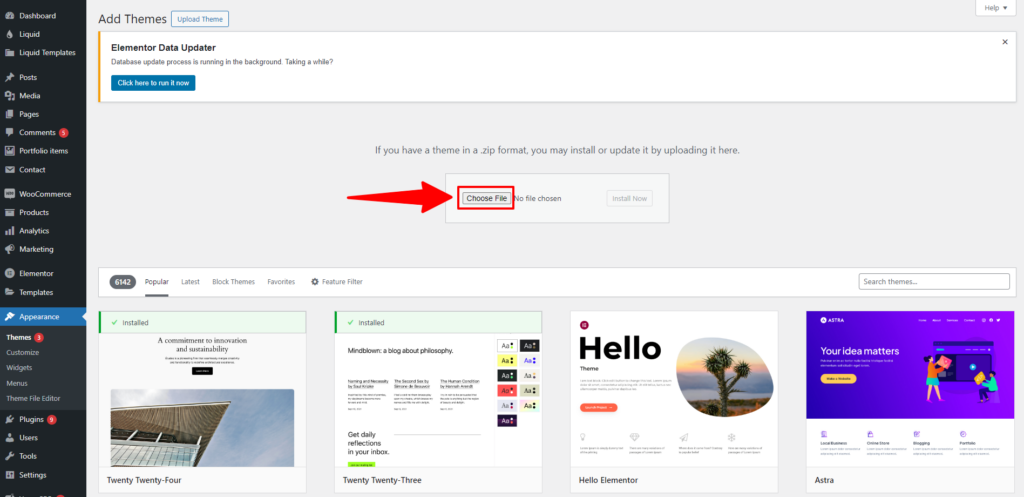This screenshot has width=1024, height=497.
Task: Click the Products box icon
Action: 9,212
